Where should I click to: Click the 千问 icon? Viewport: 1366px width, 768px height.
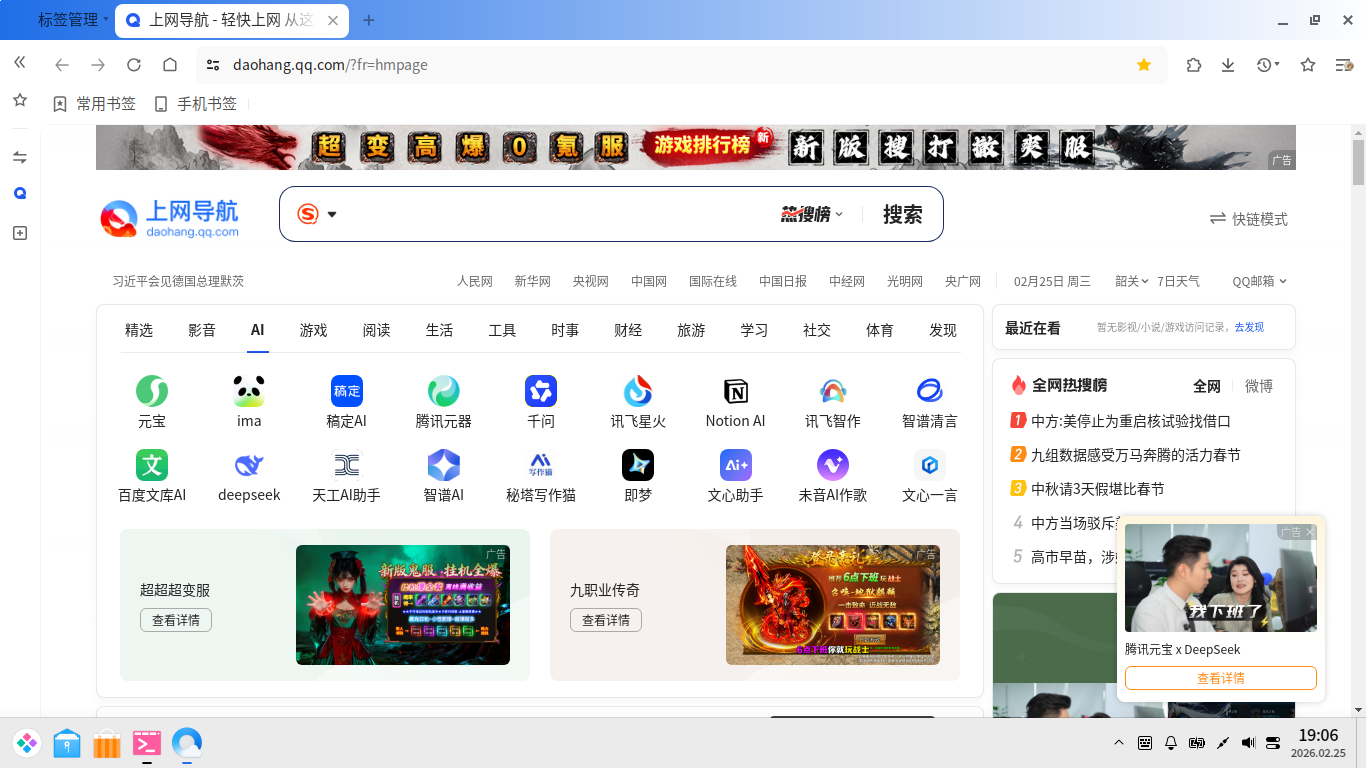click(541, 391)
